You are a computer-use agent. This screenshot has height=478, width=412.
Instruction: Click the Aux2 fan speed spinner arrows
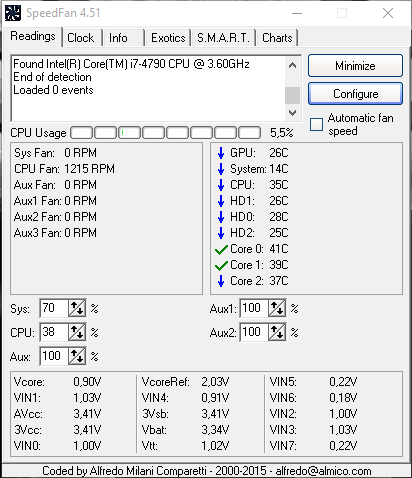pos(277,332)
